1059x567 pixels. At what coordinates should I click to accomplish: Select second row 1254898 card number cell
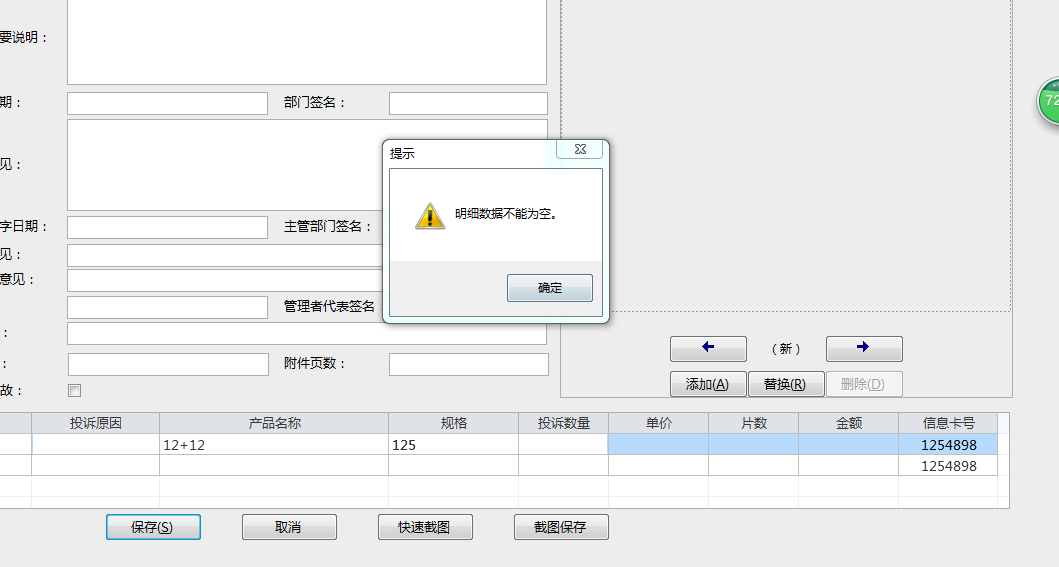(x=948, y=466)
